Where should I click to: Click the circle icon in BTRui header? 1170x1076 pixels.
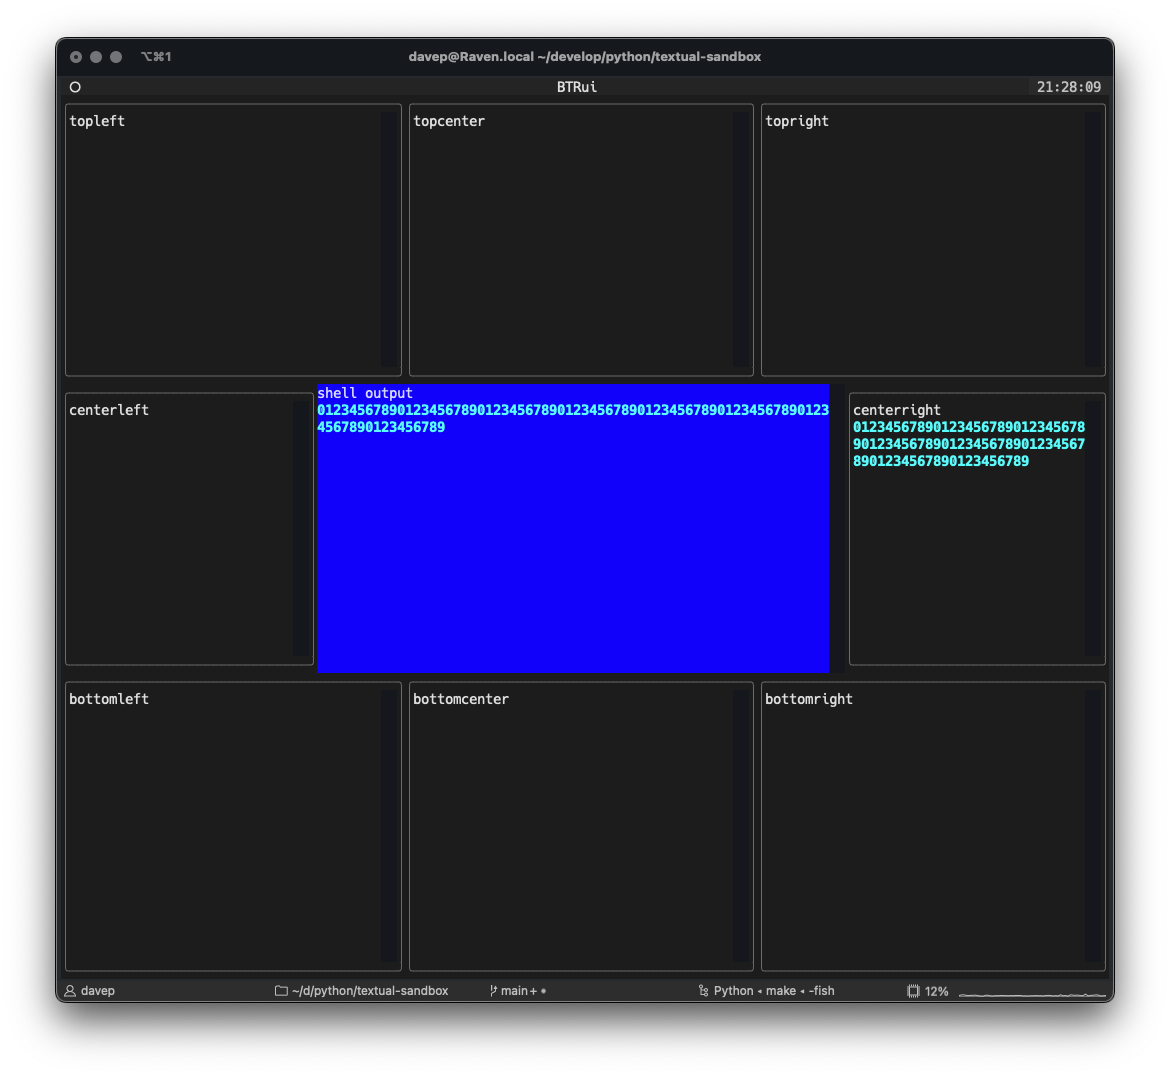click(75, 87)
